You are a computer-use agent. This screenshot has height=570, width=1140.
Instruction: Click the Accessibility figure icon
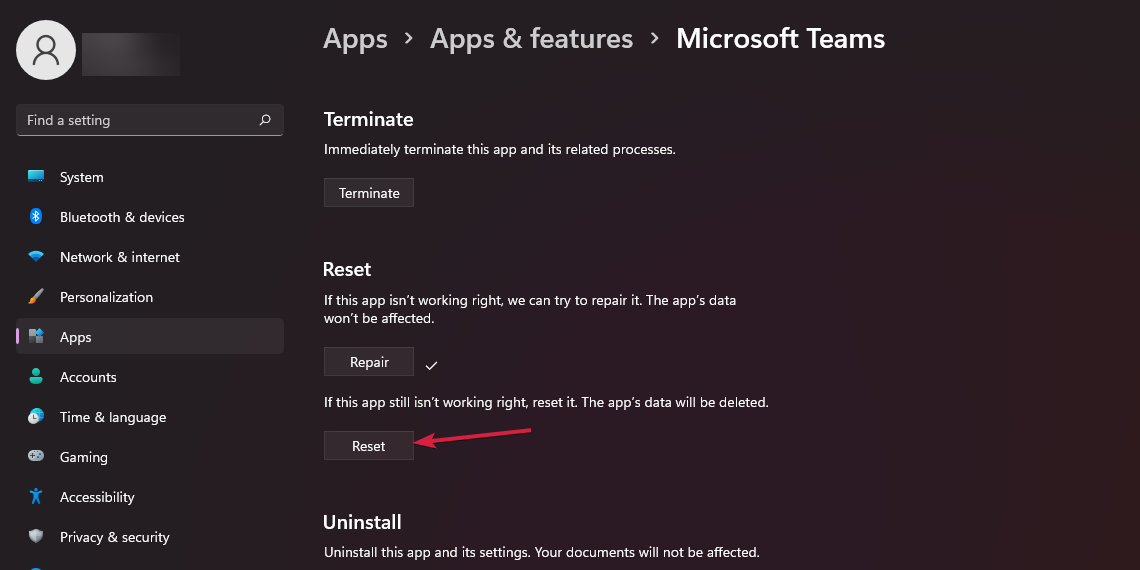[36, 497]
